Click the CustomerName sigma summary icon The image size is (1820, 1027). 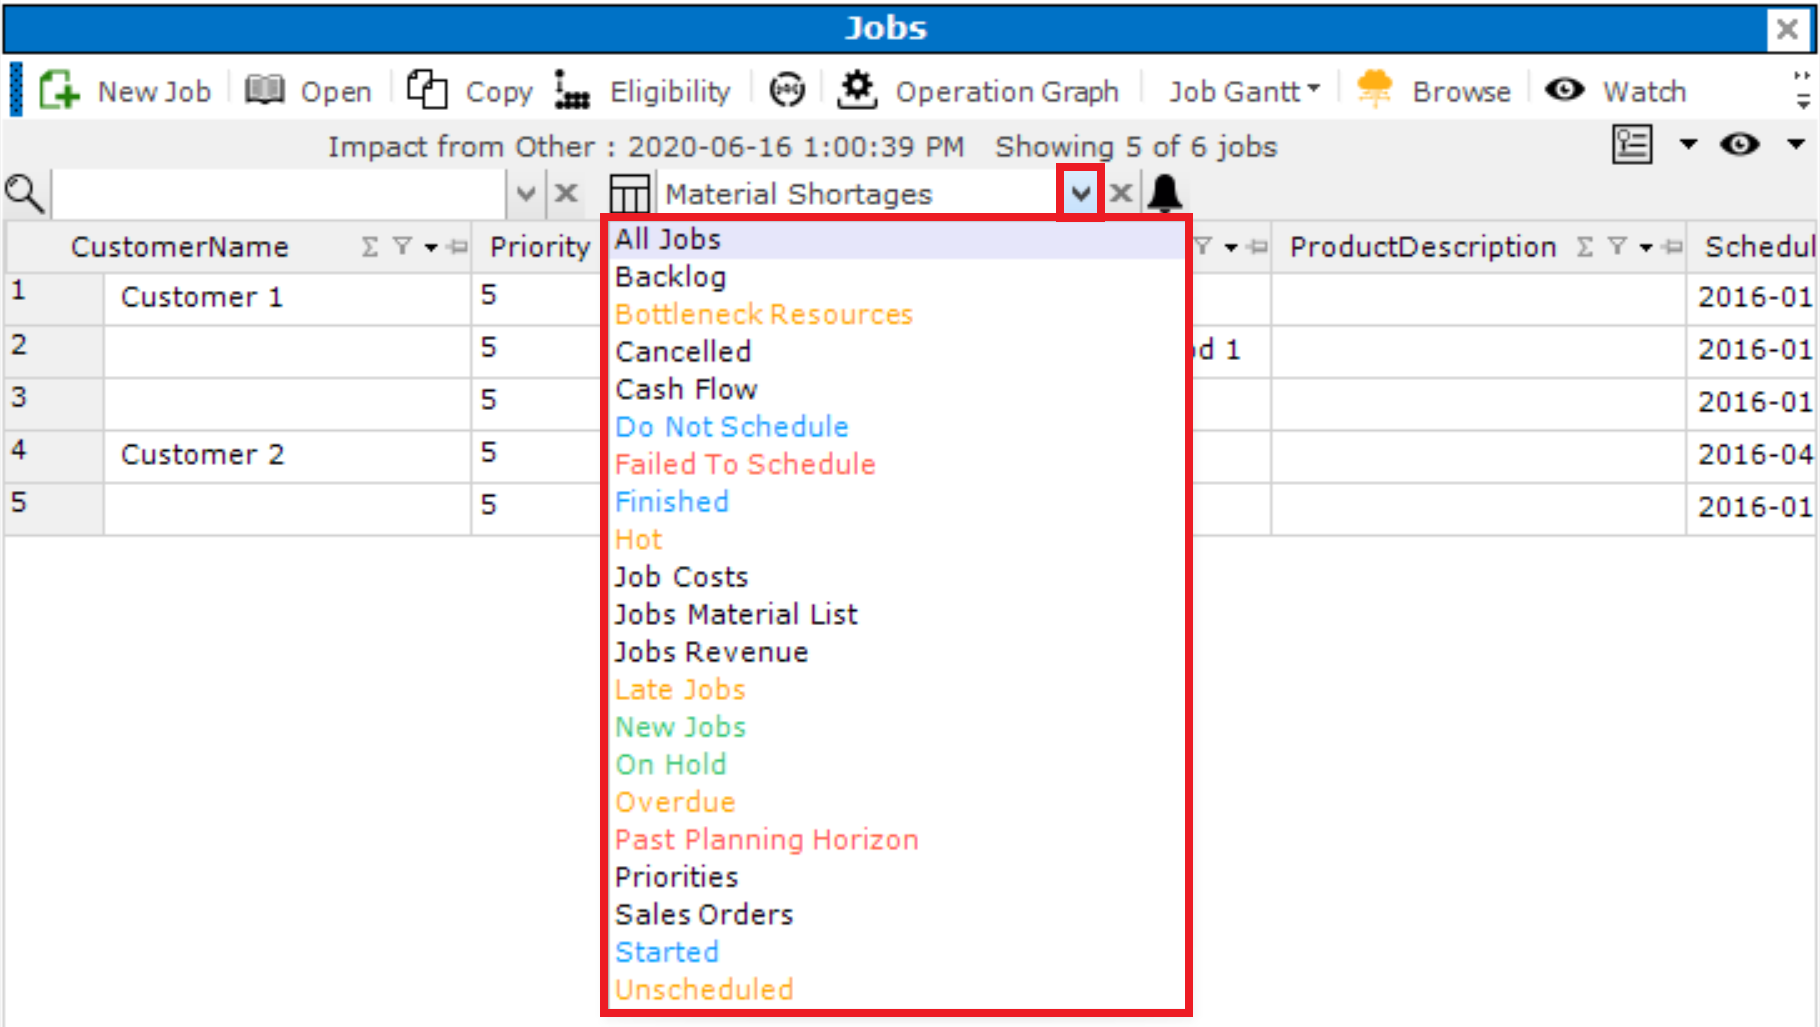(370, 247)
